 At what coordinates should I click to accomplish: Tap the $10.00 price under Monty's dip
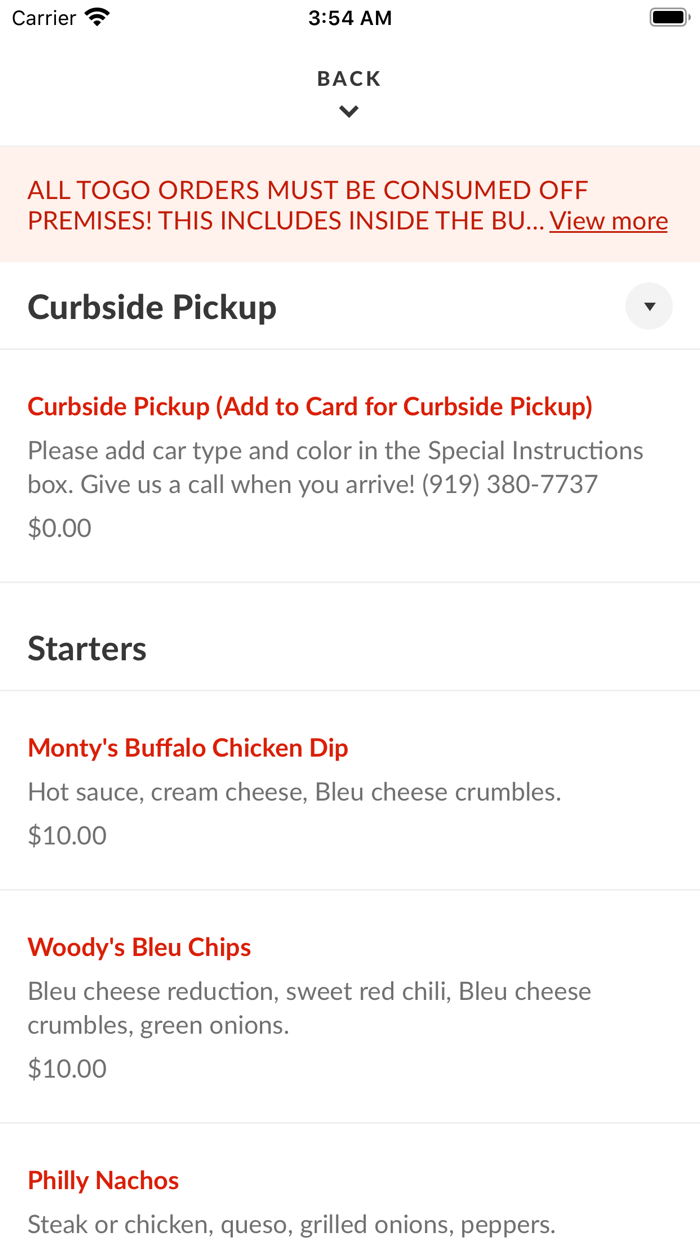point(67,836)
